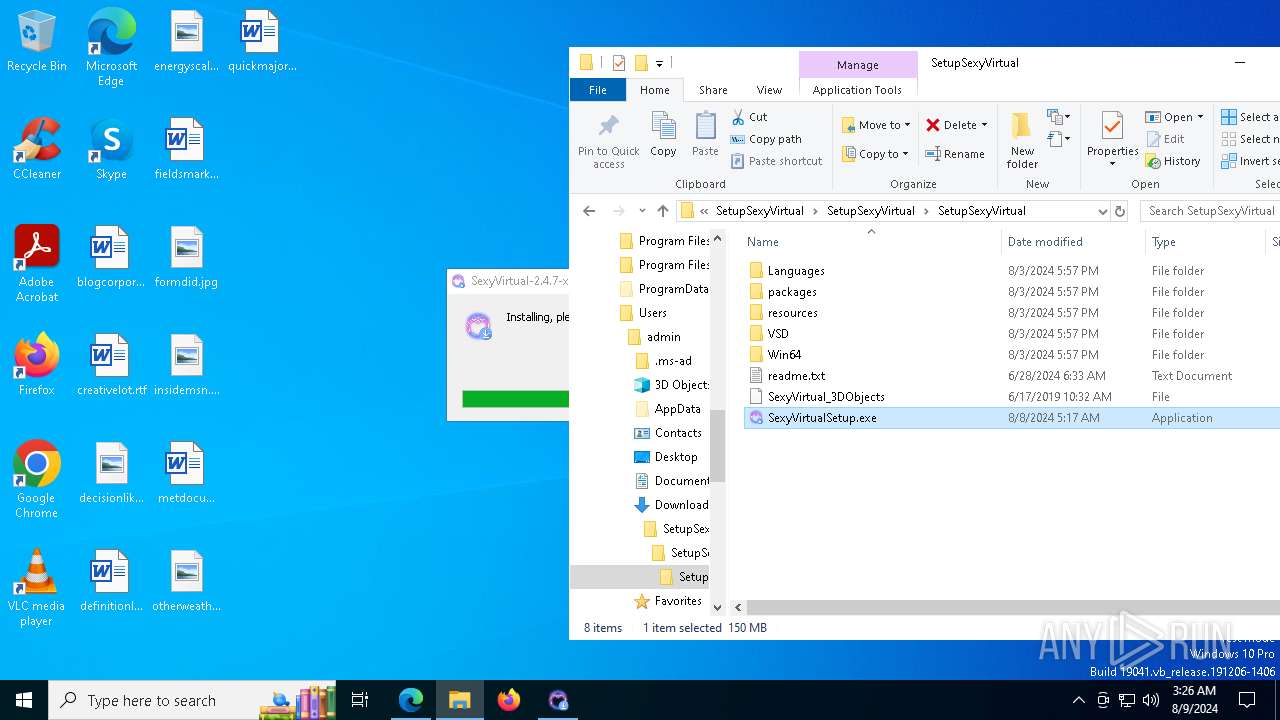Select Google Chrome desktop icon

tap(37, 480)
